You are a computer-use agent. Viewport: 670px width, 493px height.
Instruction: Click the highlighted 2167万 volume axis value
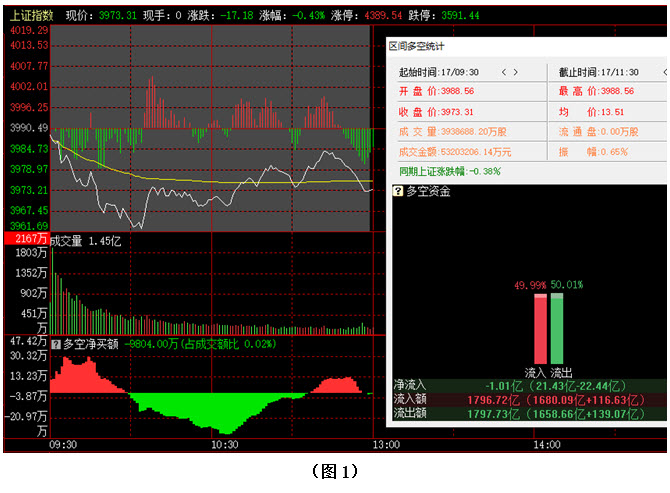coord(24,240)
